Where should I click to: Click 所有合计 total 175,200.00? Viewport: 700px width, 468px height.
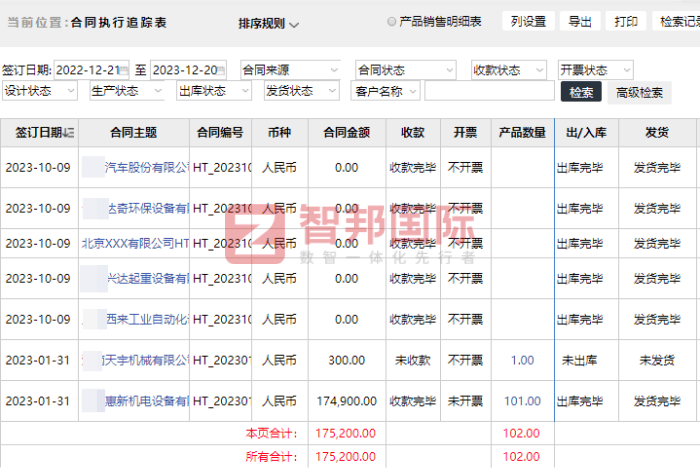(346, 456)
